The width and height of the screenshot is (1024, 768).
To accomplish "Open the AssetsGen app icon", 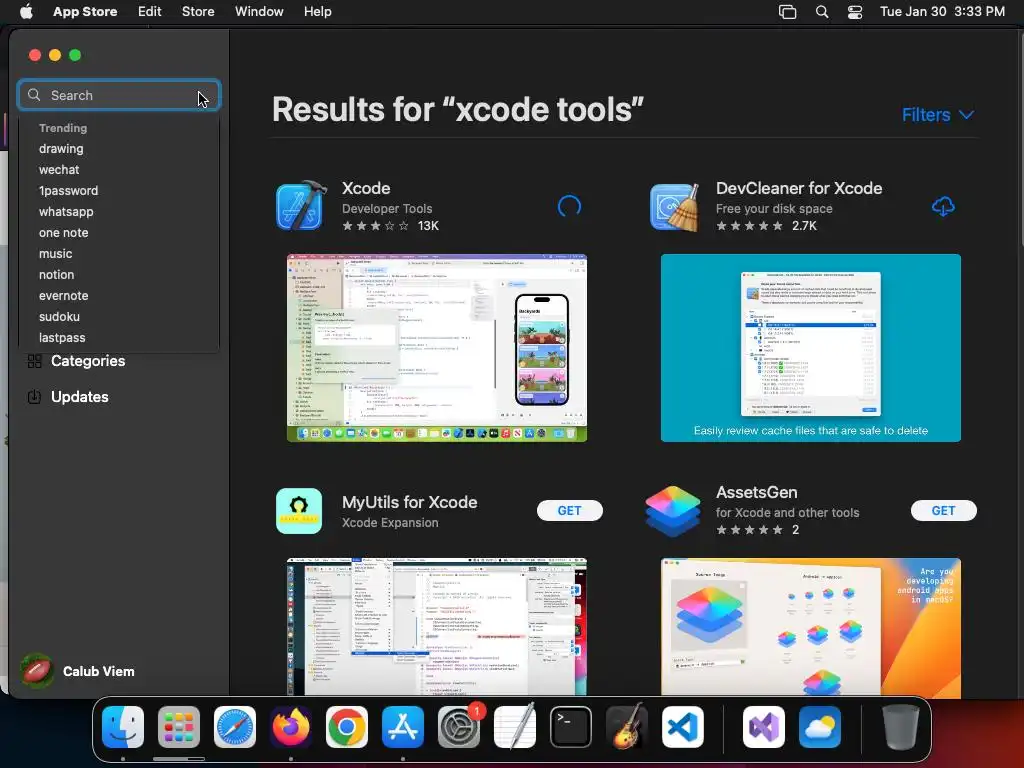I will (673, 511).
